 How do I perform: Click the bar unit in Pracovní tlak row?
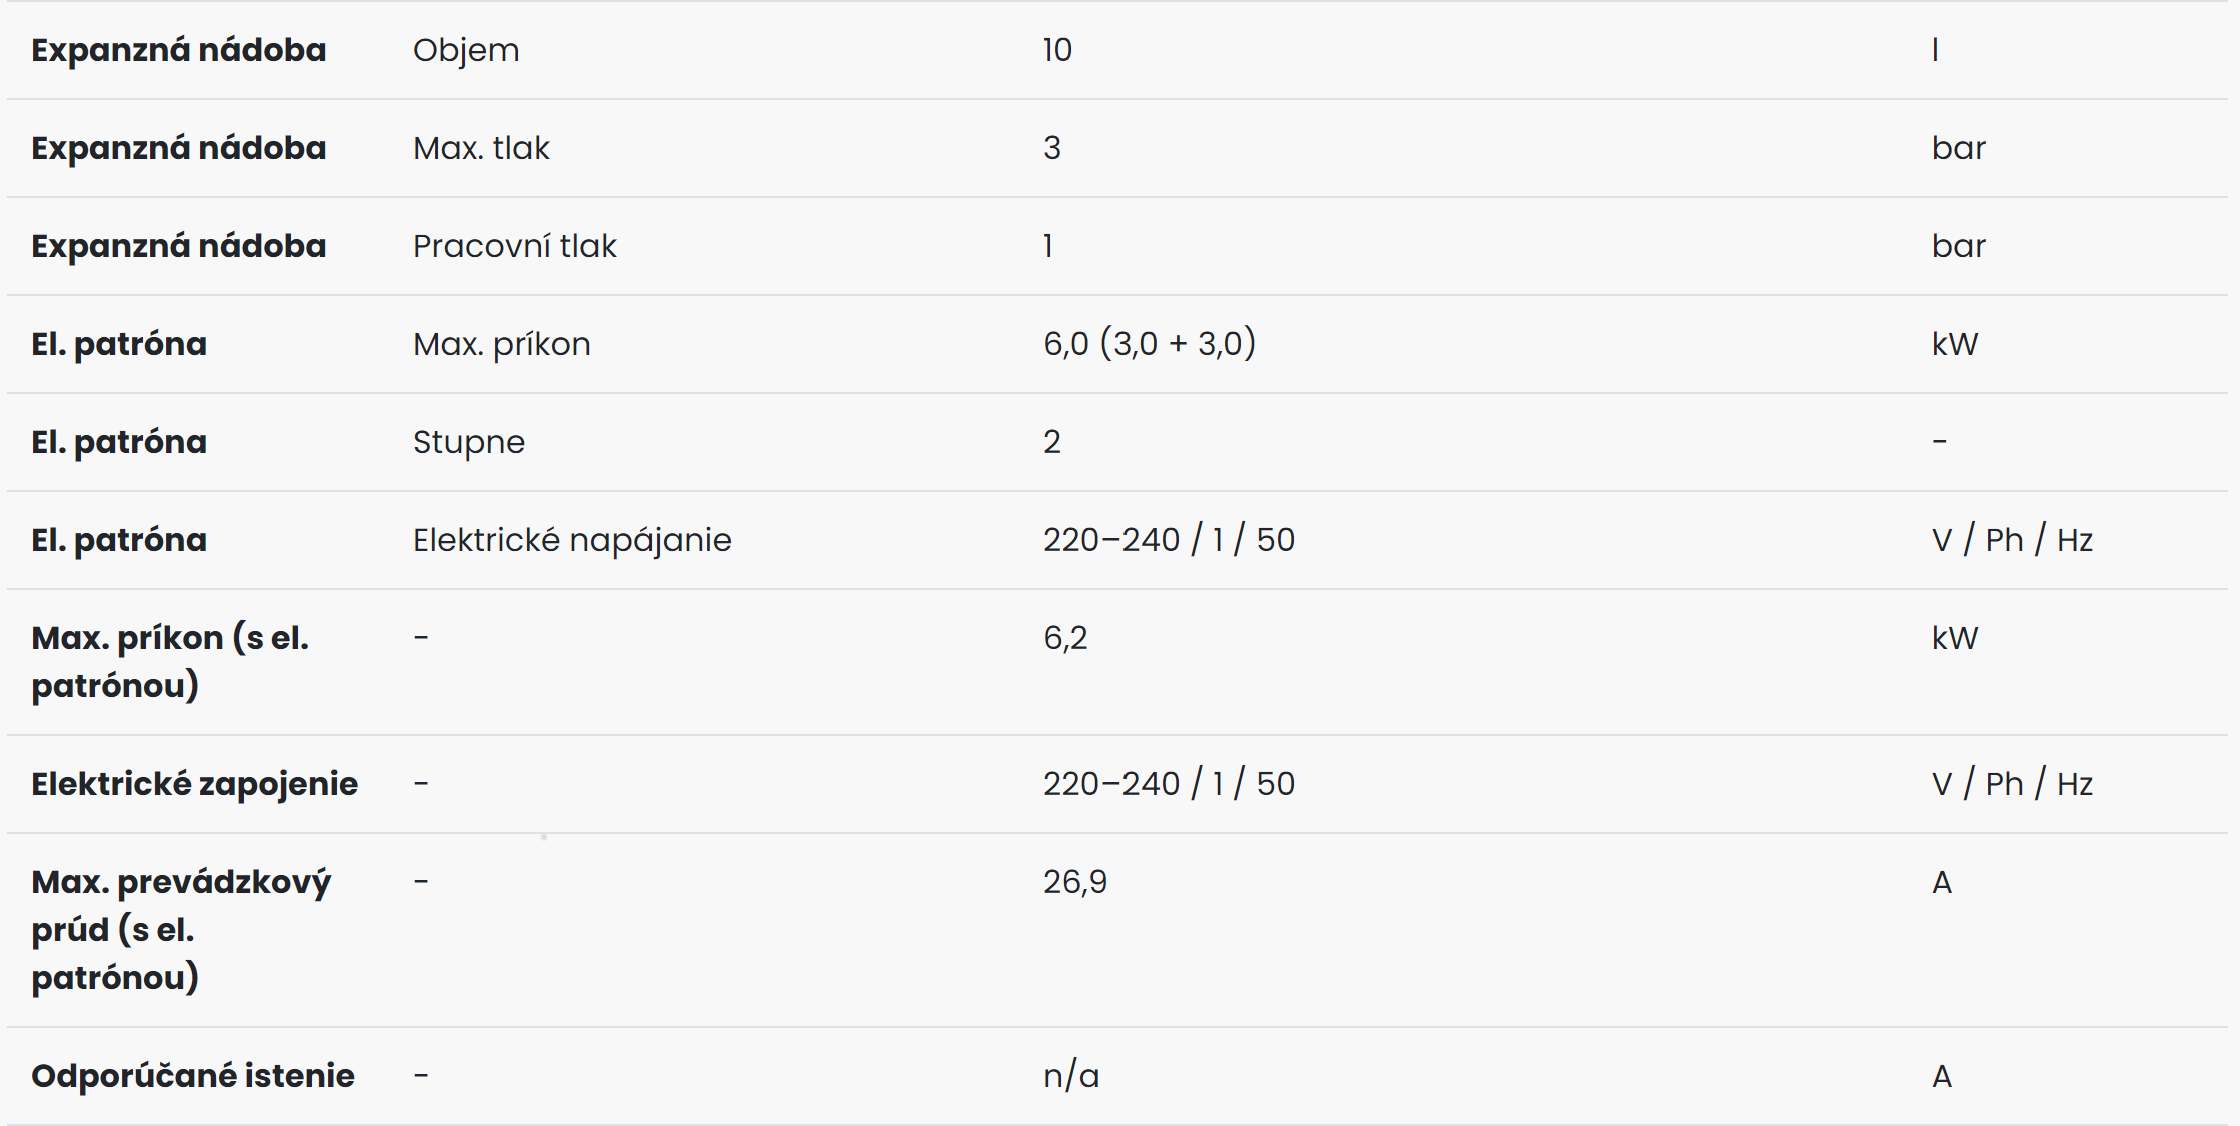(1959, 246)
